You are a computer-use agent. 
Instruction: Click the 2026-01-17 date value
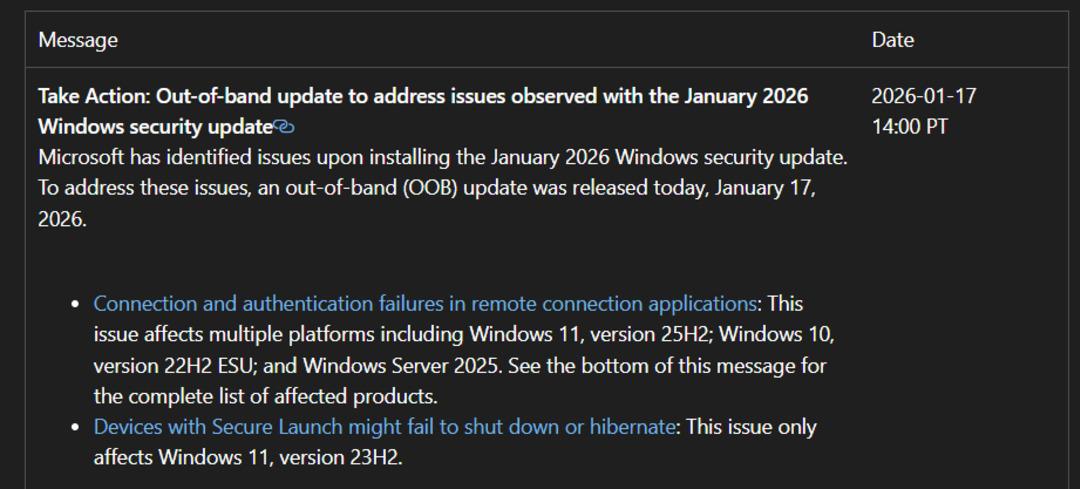click(923, 96)
